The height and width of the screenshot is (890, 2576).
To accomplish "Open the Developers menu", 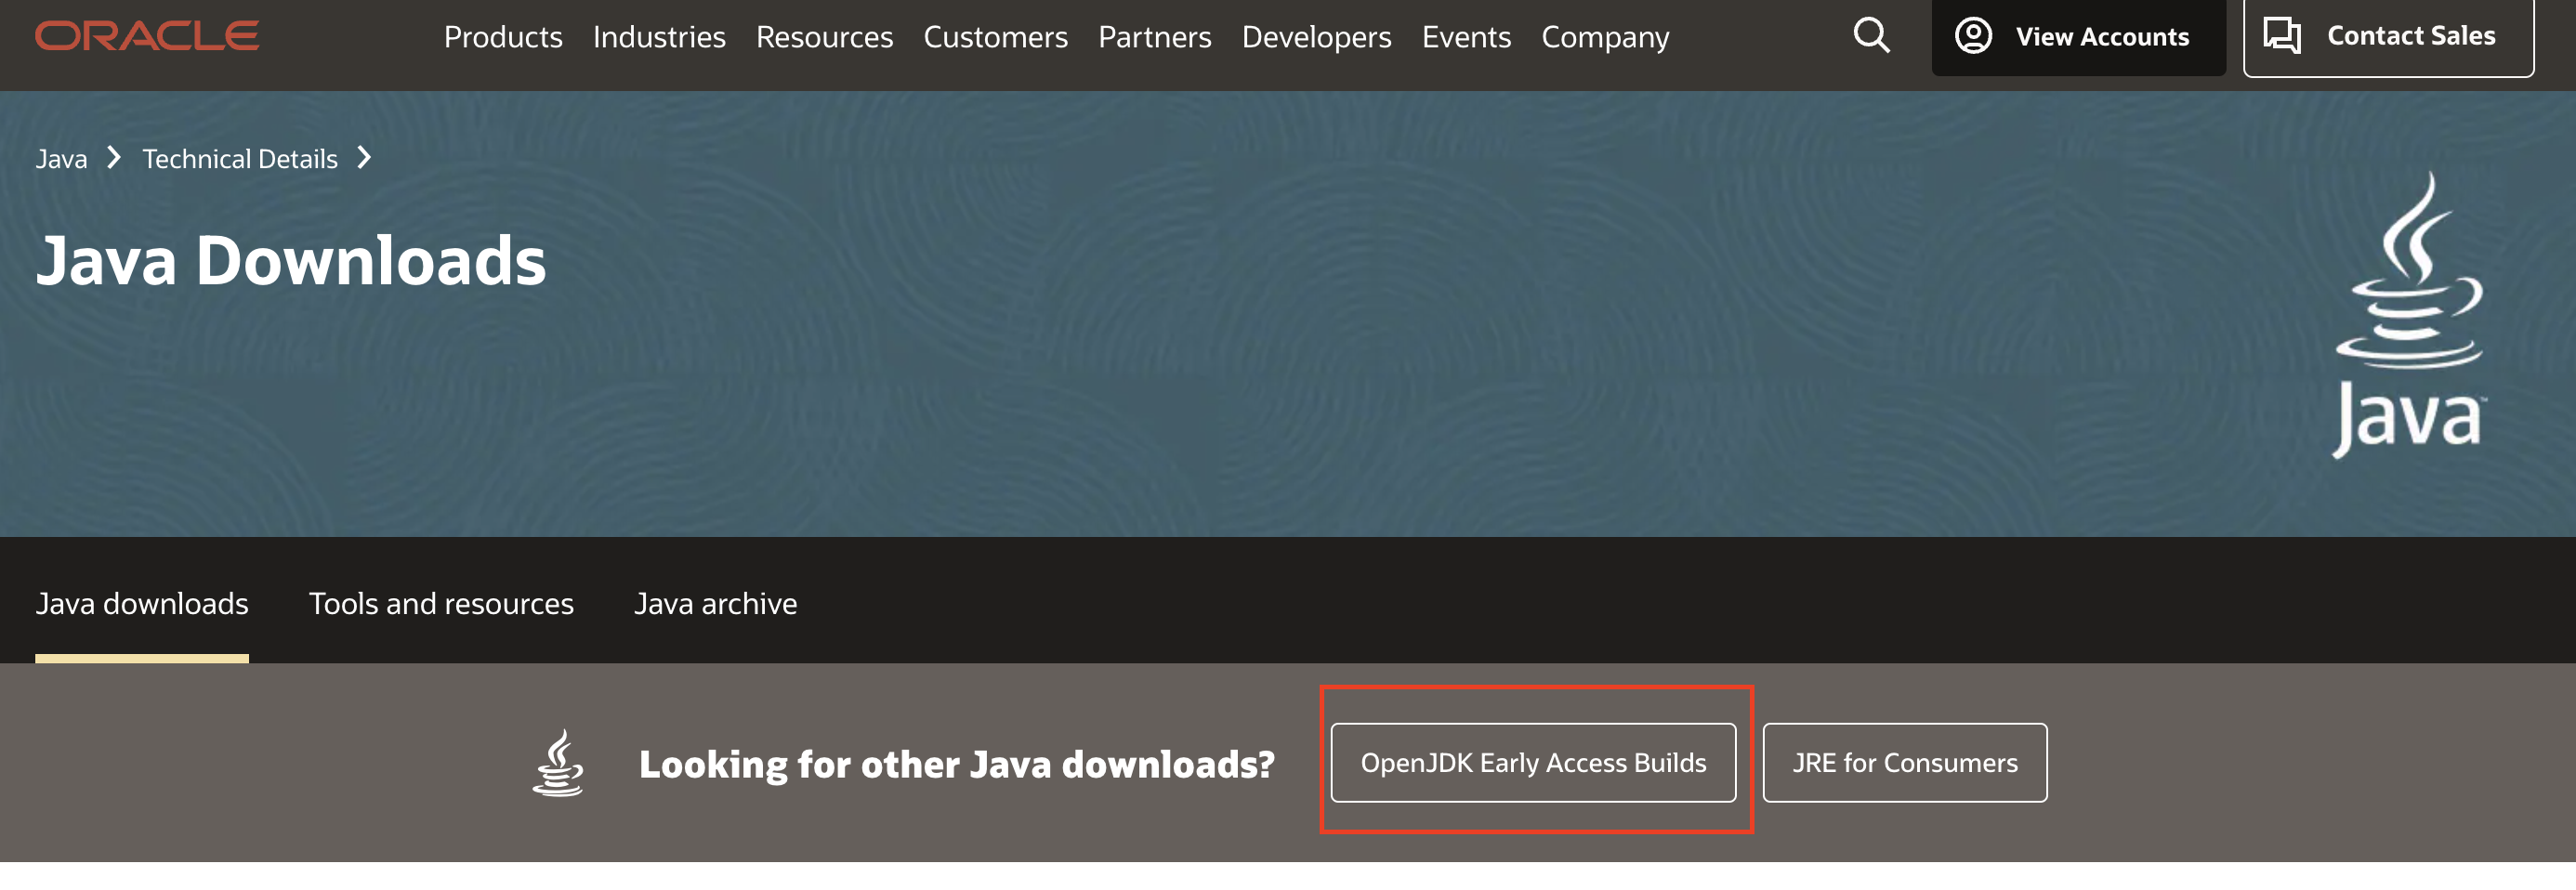I will pos(1316,37).
